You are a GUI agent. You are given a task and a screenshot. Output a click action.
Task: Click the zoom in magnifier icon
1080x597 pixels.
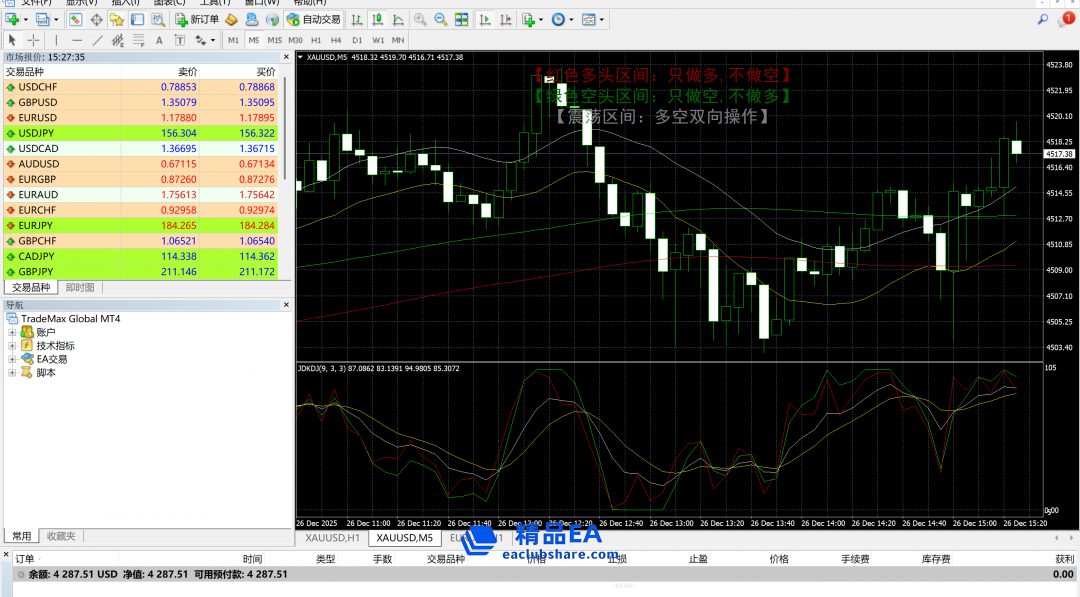tap(420, 19)
